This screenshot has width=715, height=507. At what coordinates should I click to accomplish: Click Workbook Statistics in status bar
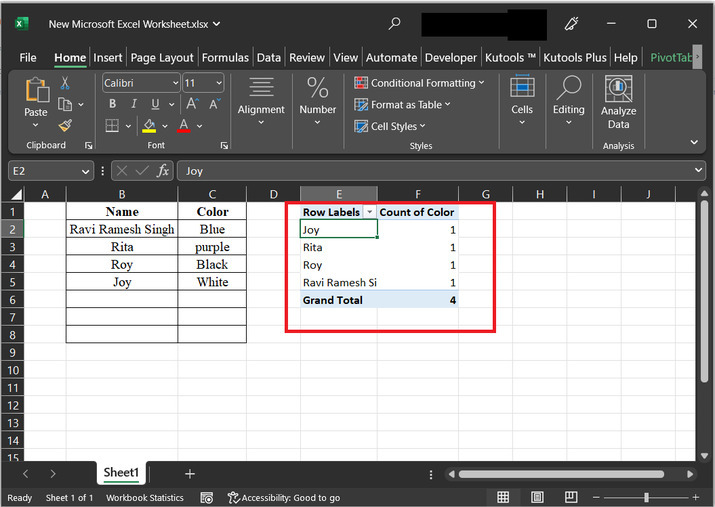[x=145, y=498]
